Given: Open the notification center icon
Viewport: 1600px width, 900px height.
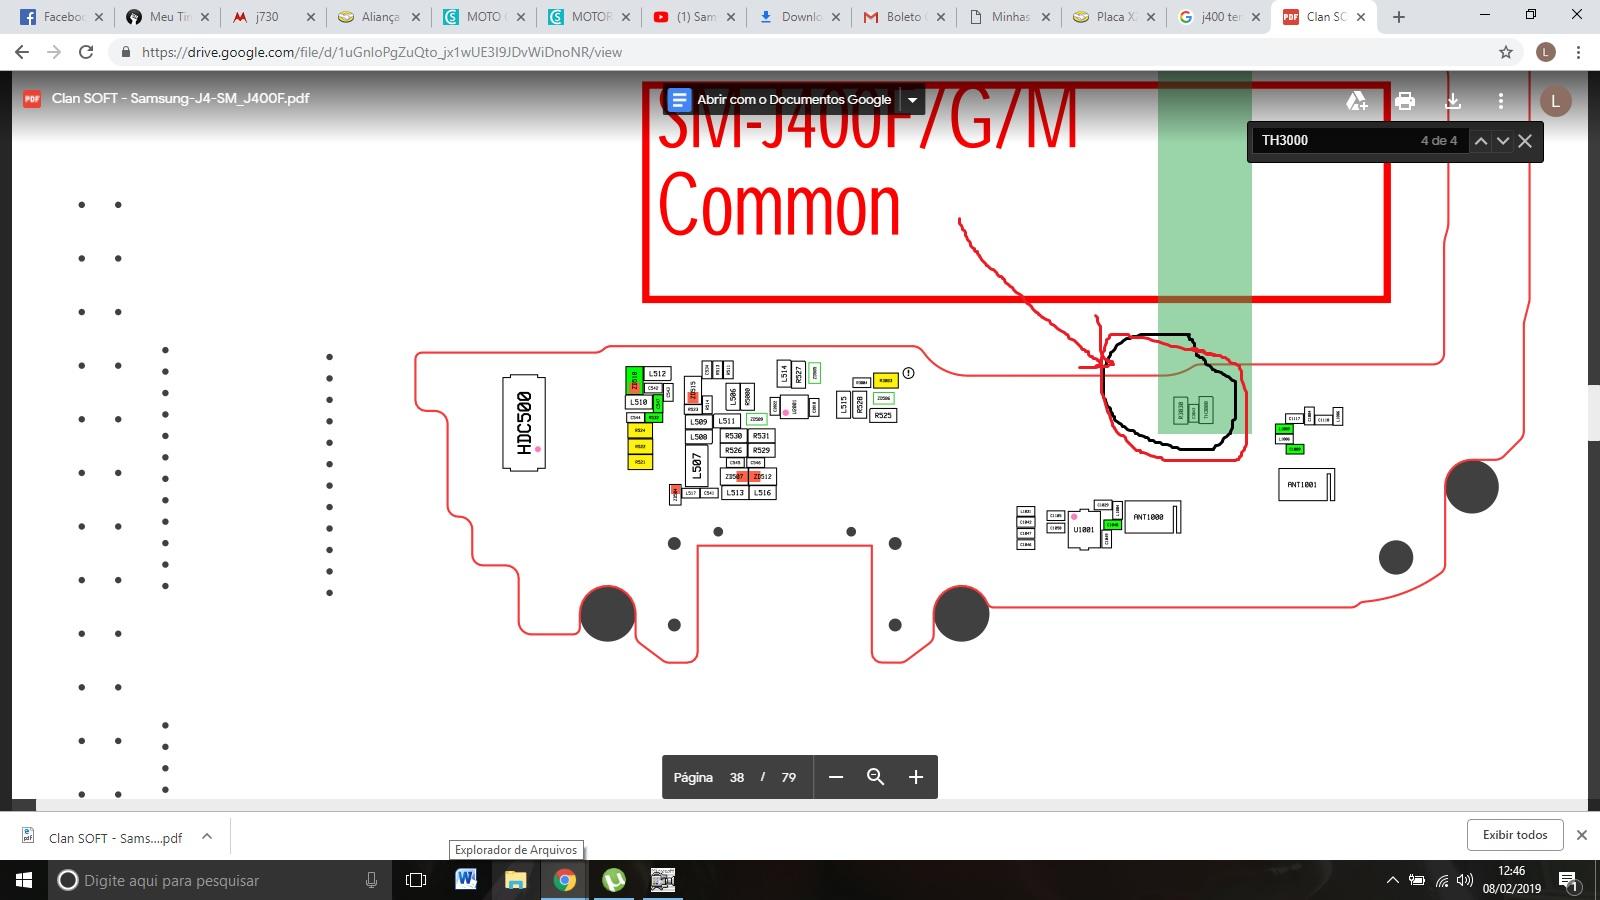Looking at the screenshot, I should click(1568, 881).
